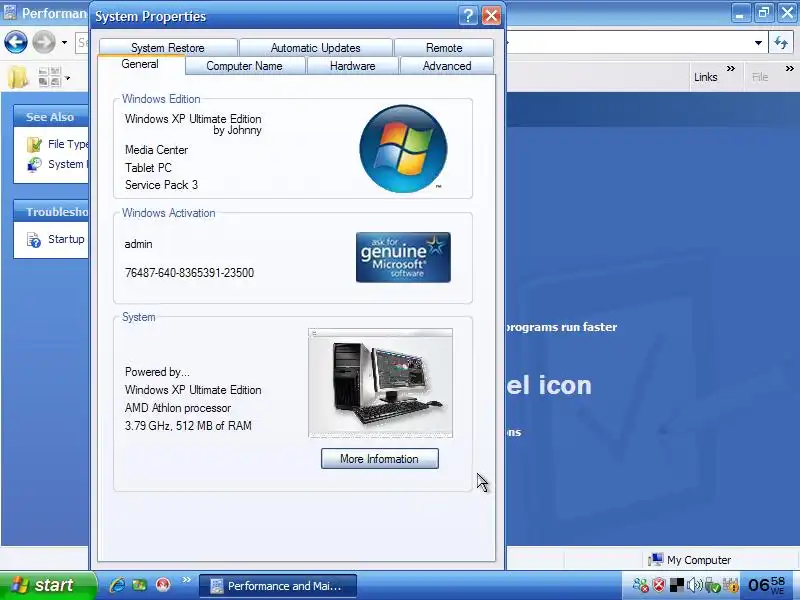Viewport: 800px width, 600px height.
Task: Open the Hardware tab
Action: (352, 66)
